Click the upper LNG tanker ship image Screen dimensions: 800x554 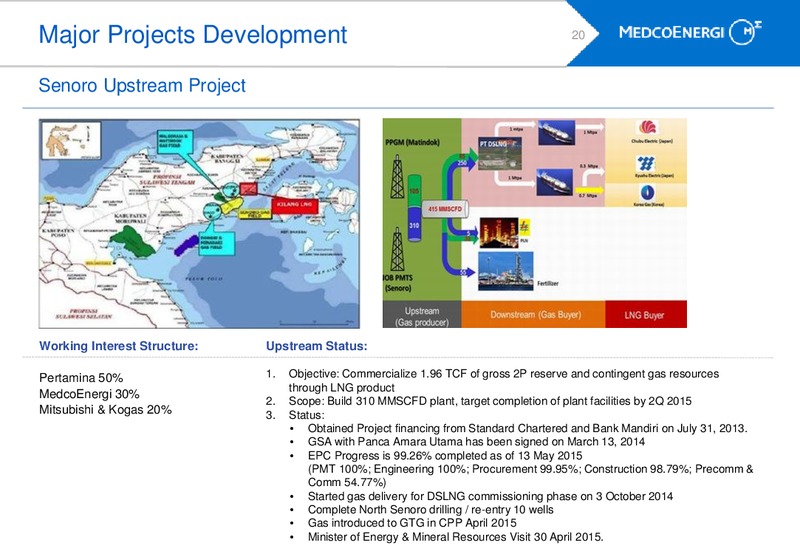pos(557,133)
